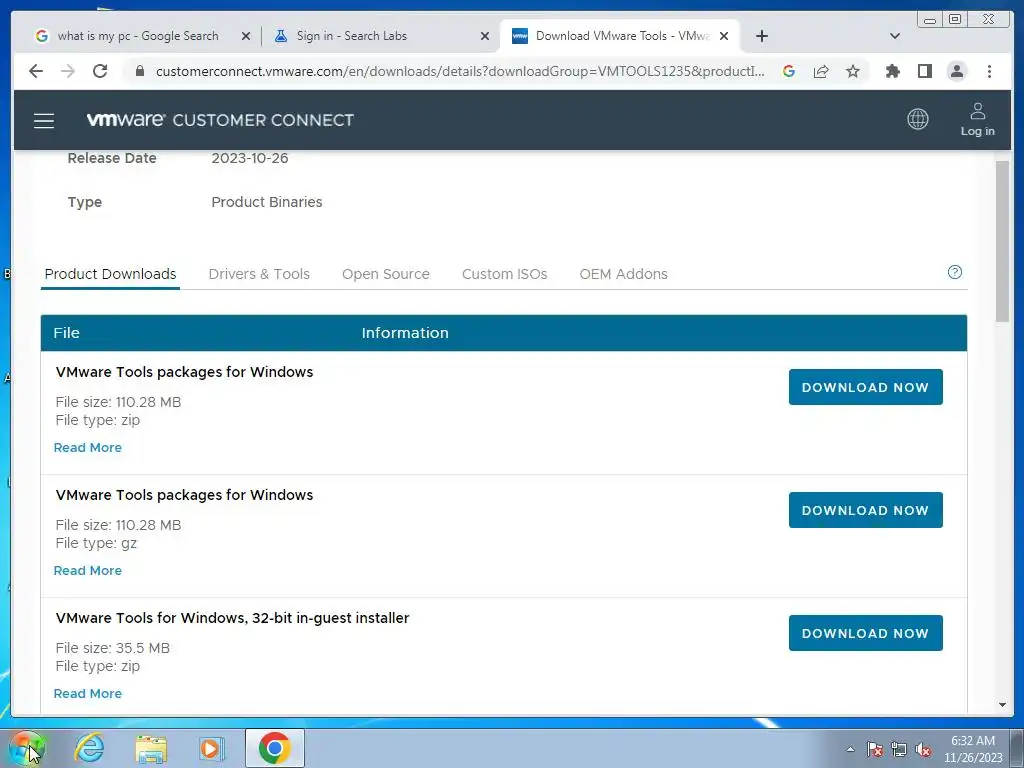The height and width of the screenshot is (768, 1024).
Task: Click the 'Product Binaries' type value
Action: click(x=266, y=202)
